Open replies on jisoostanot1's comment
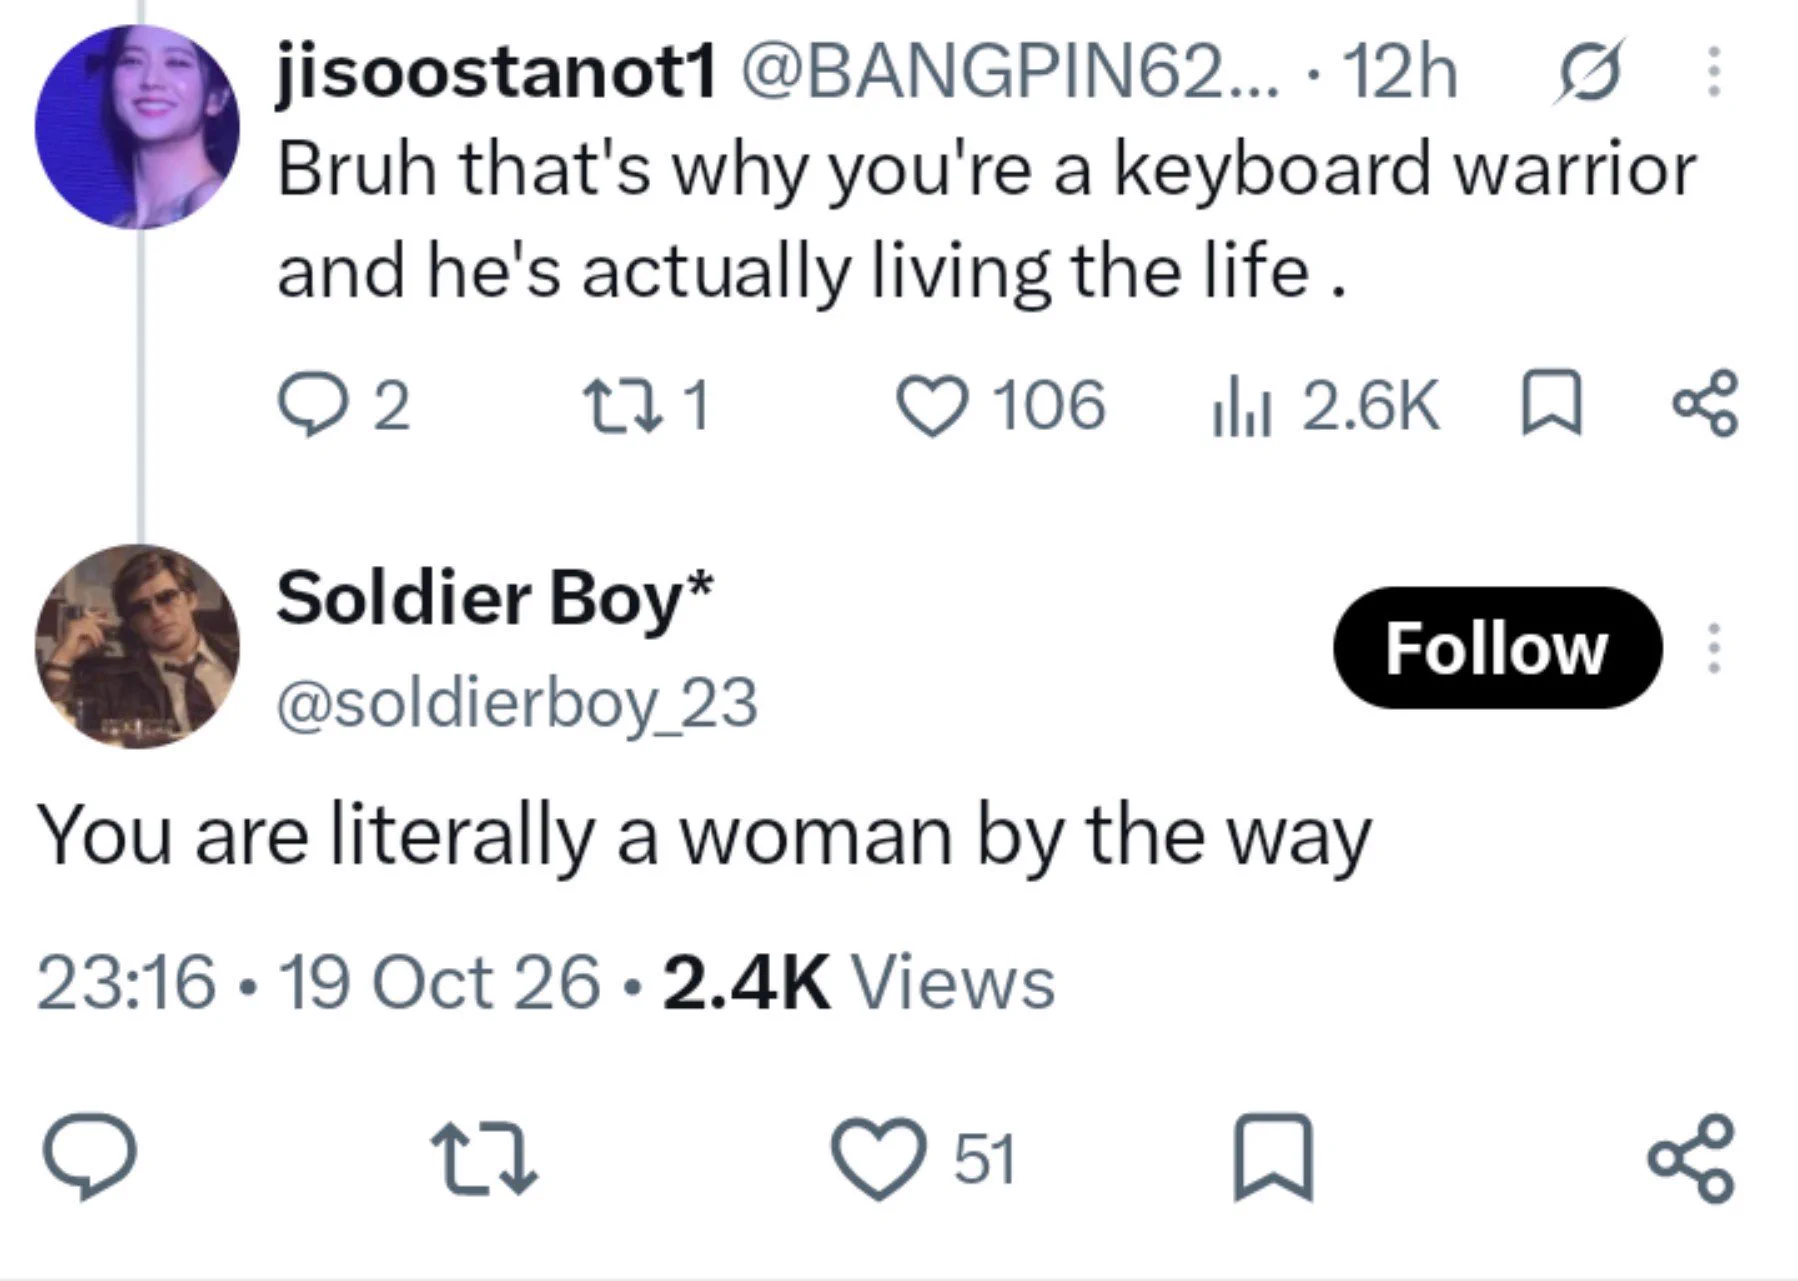This screenshot has height=1281, width=1798. click(x=344, y=405)
